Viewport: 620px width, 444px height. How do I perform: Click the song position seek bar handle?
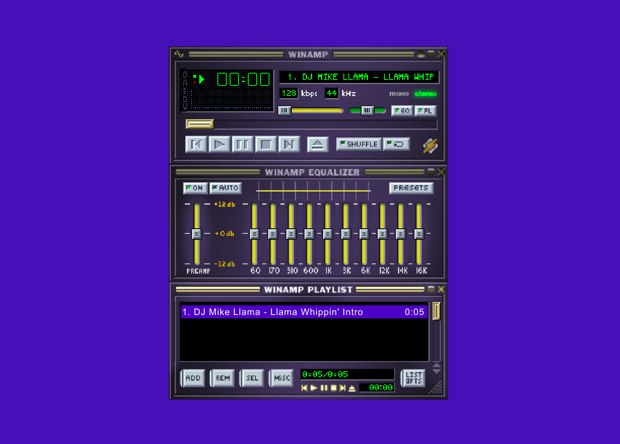(x=200, y=124)
